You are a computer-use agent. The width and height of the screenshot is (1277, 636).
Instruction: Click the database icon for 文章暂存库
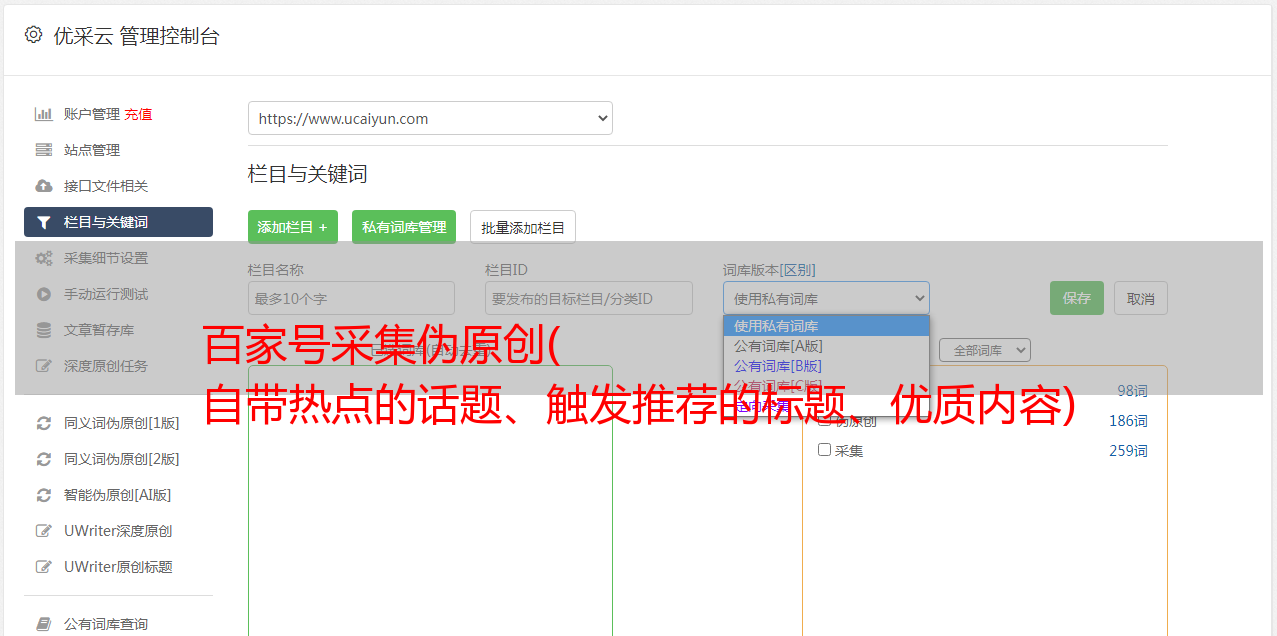coord(43,330)
